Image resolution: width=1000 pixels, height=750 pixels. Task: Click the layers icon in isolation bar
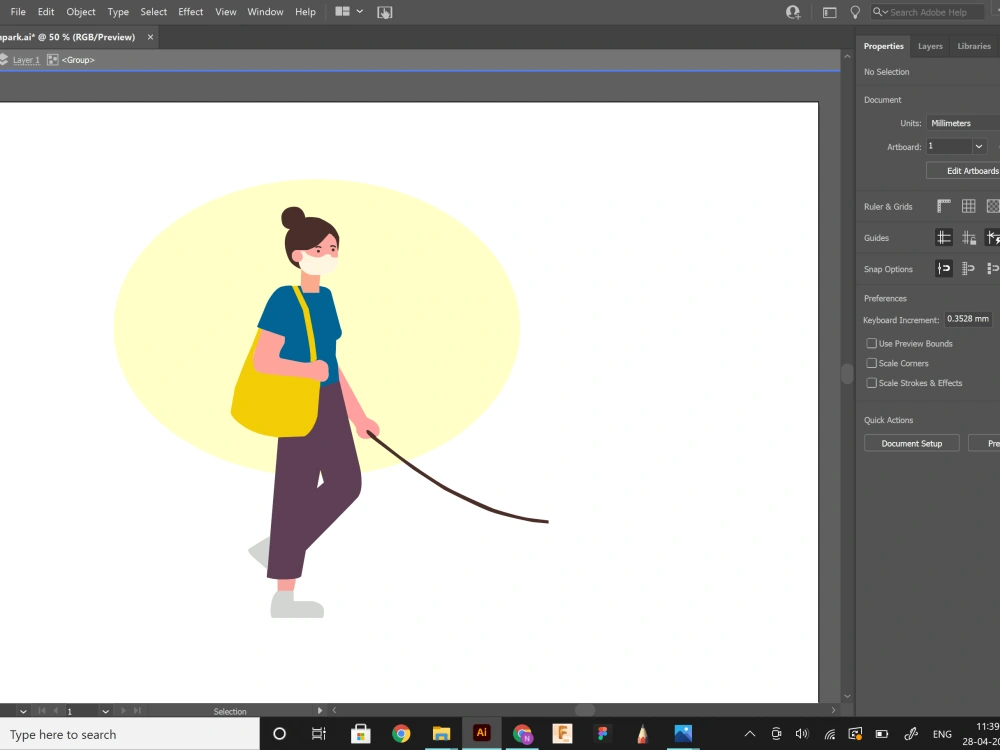4,59
